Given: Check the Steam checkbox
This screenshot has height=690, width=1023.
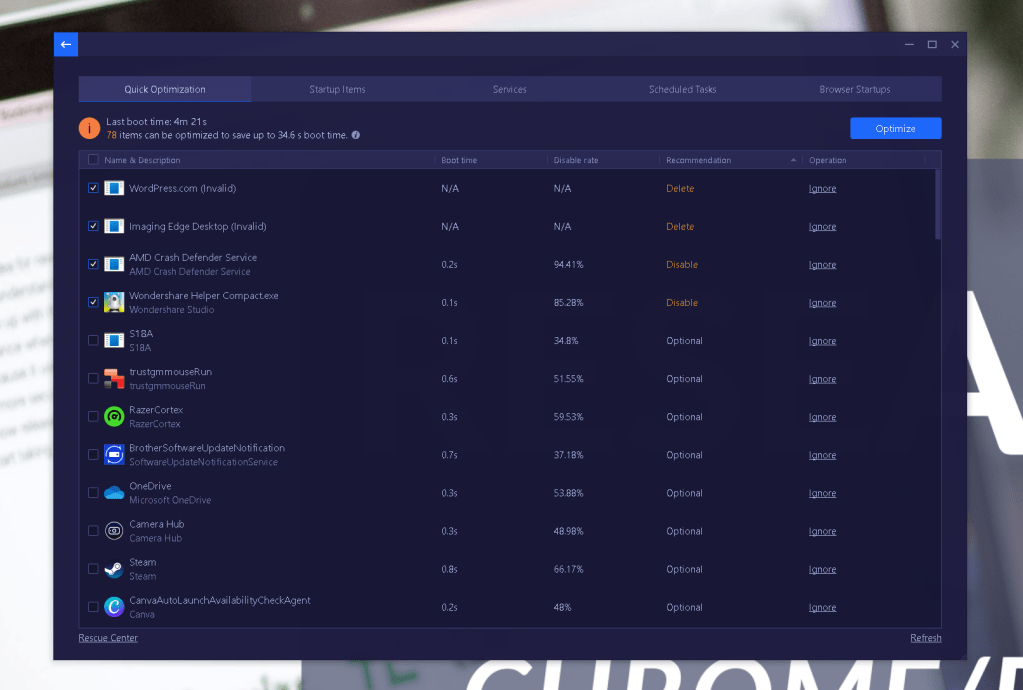Looking at the screenshot, I should point(93,569).
